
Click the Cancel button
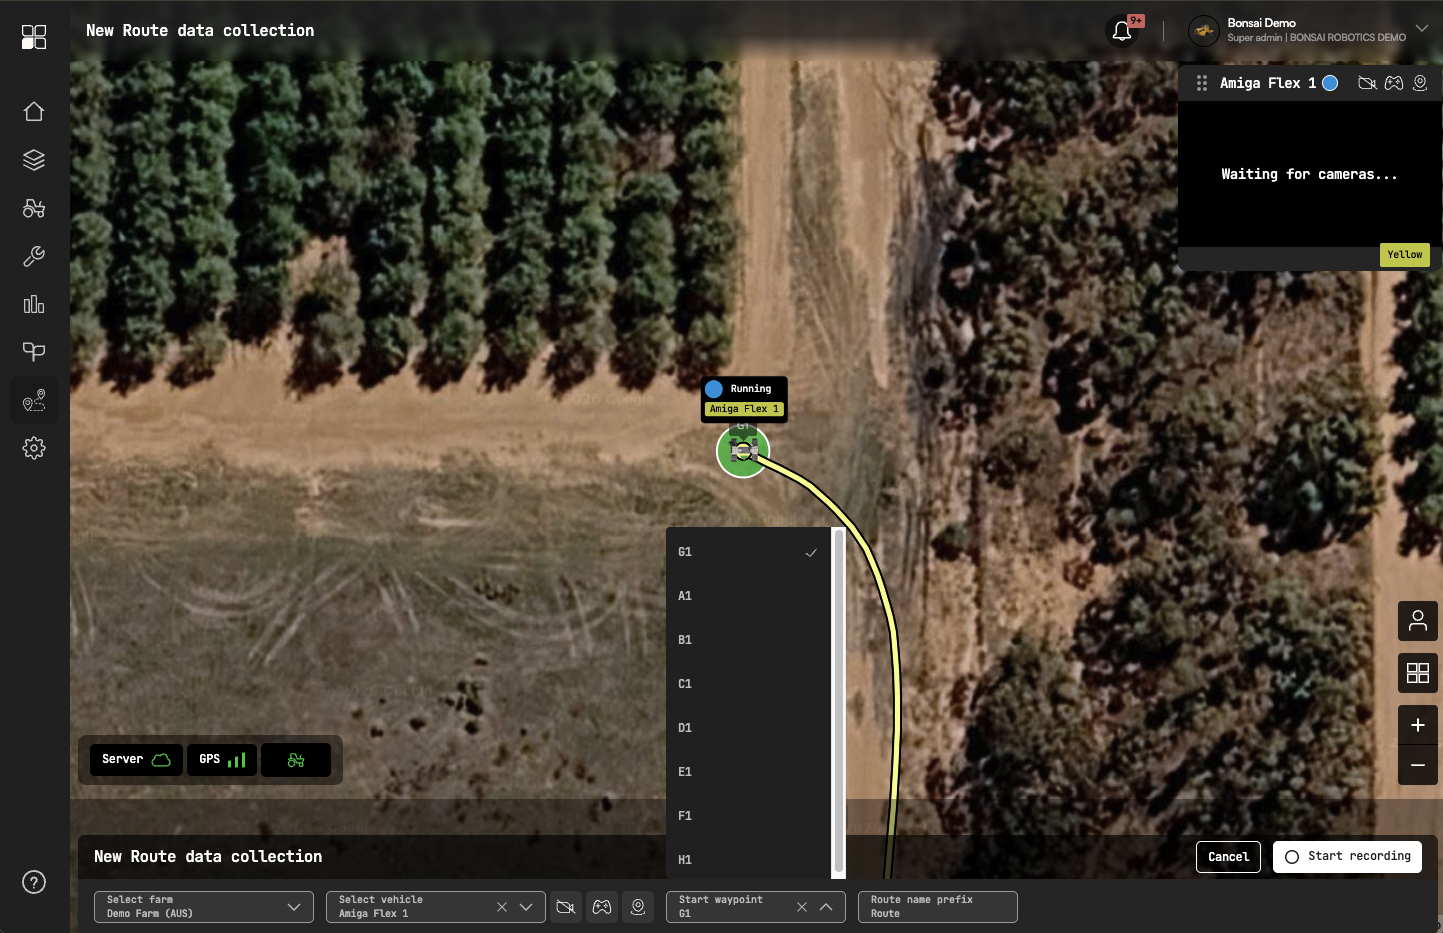point(1228,857)
